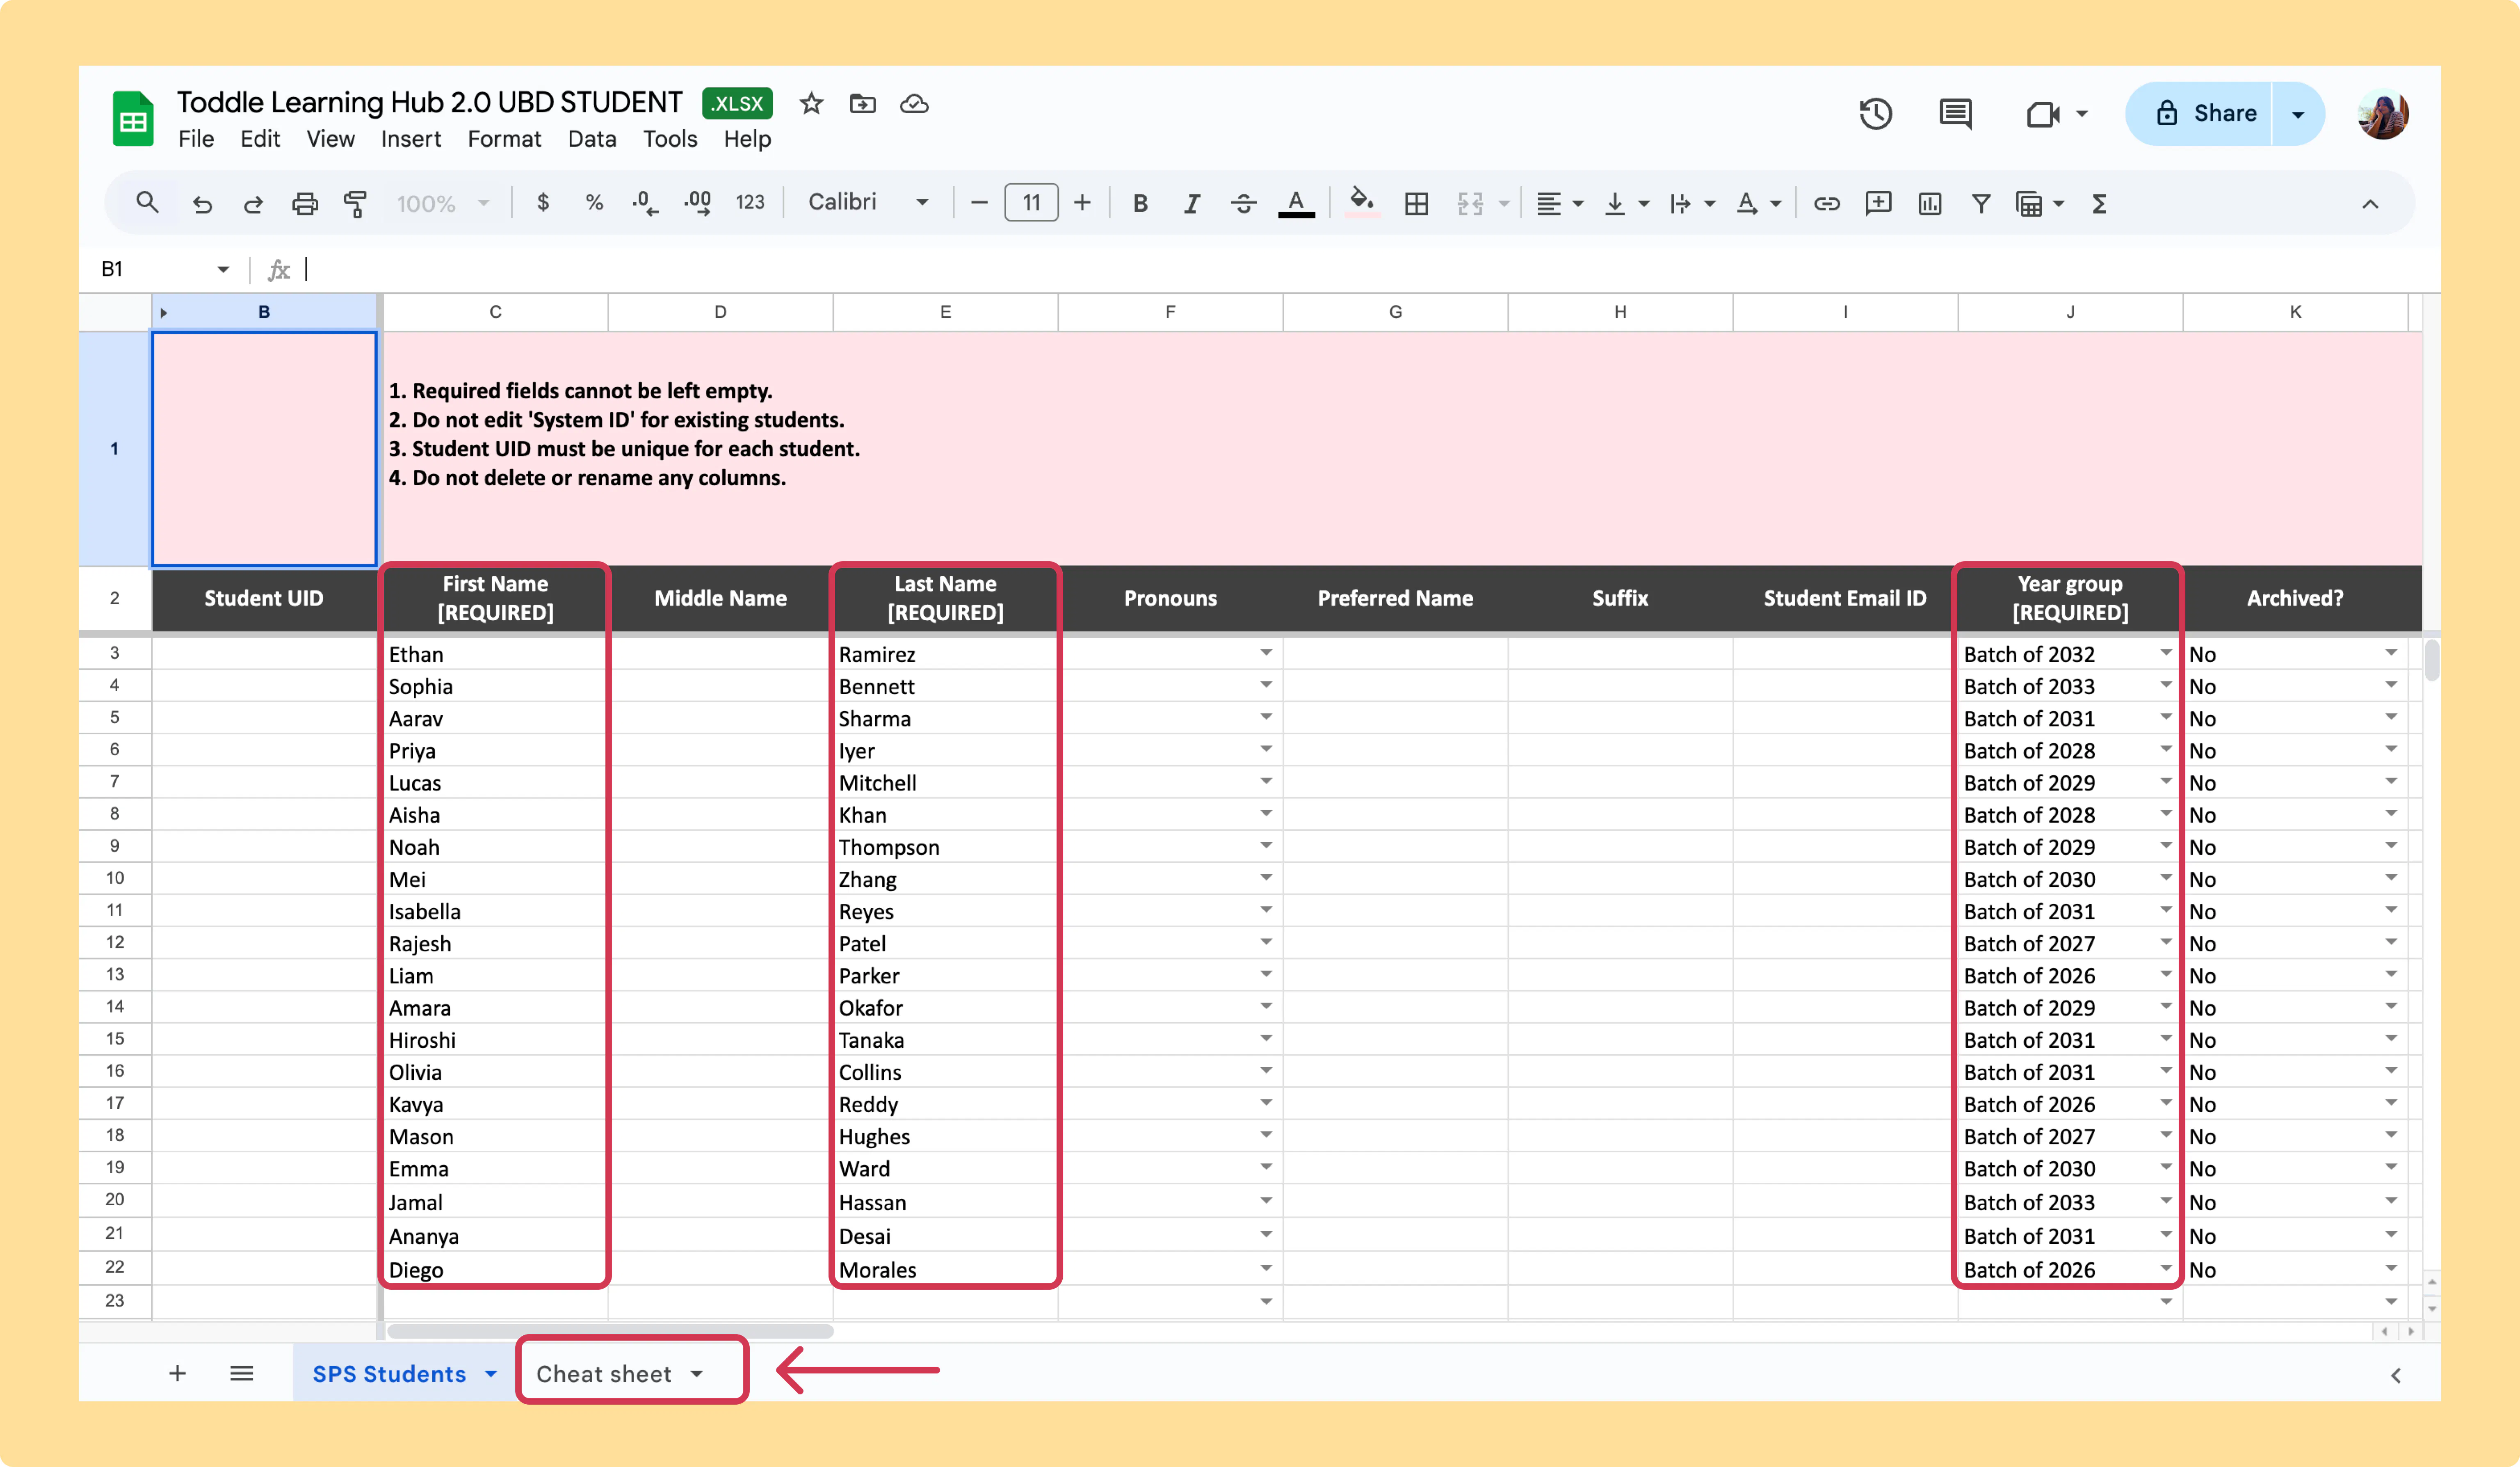
Task: Open the Archived dropdown for Ethan's row
Action: point(2390,653)
